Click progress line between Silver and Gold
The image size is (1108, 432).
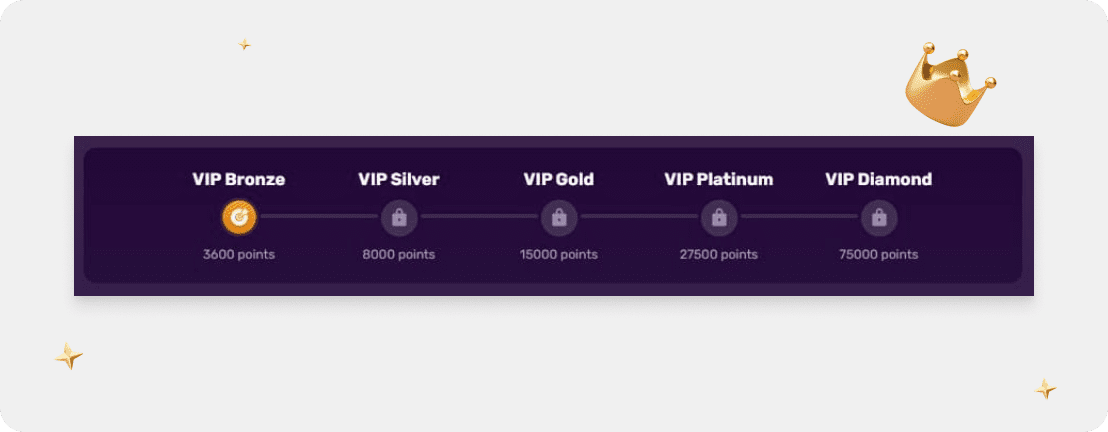[479, 216]
